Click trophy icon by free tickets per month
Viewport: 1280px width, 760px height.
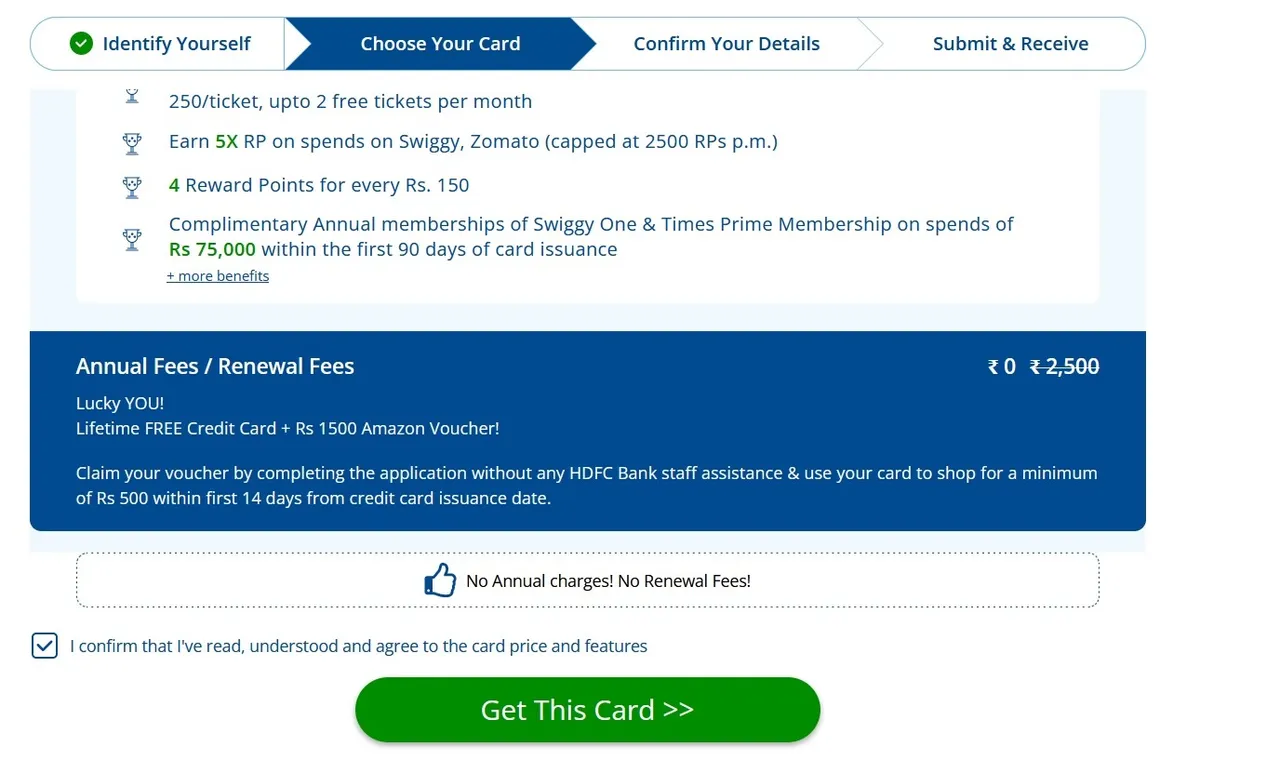click(132, 97)
